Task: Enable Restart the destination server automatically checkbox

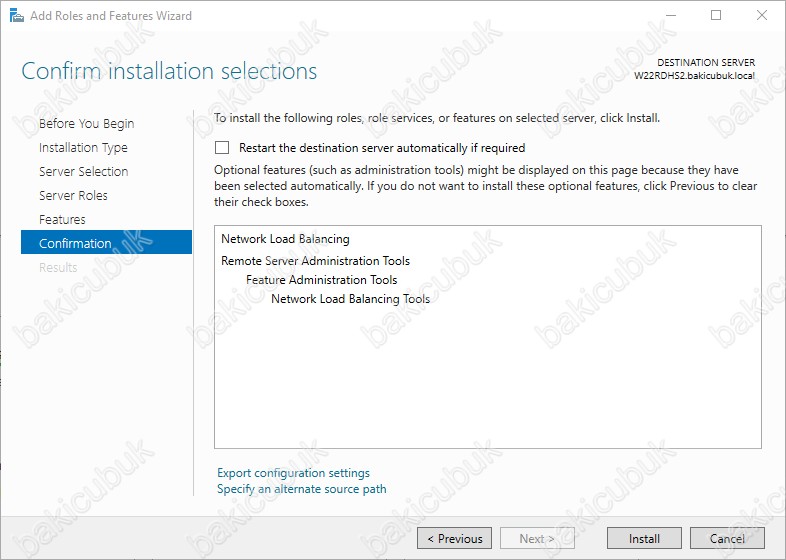Action: click(x=222, y=147)
